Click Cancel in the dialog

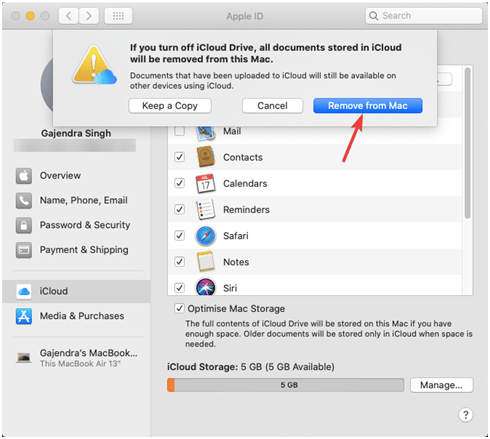(272, 106)
